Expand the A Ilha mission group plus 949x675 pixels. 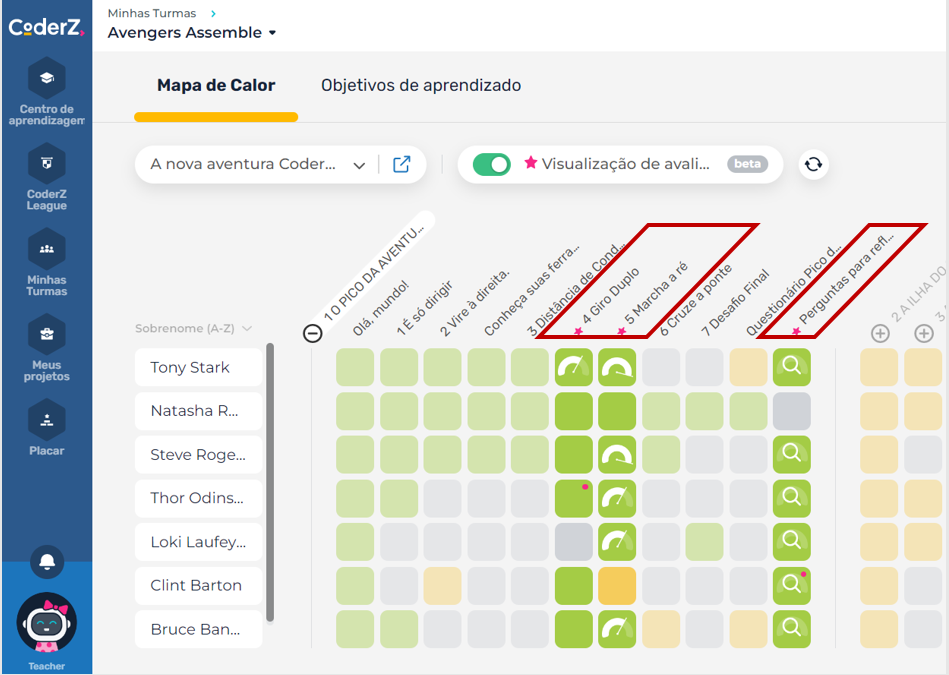tap(880, 333)
